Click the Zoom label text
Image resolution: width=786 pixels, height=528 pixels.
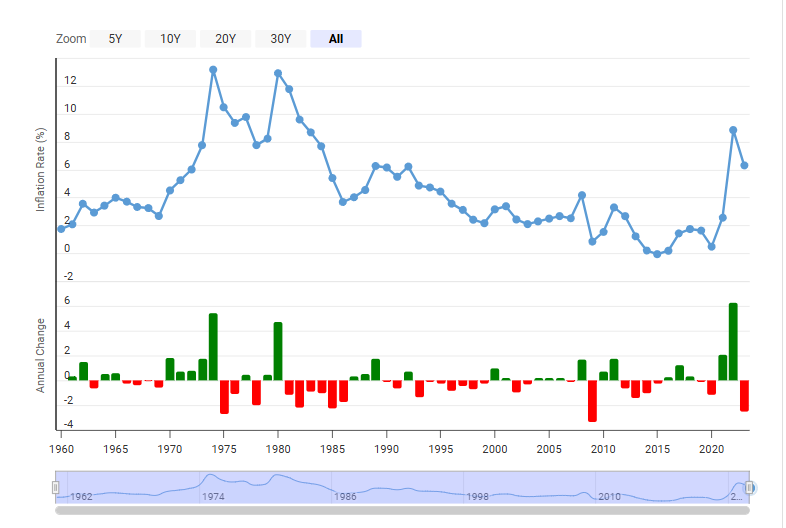click(x=71, y=39)
